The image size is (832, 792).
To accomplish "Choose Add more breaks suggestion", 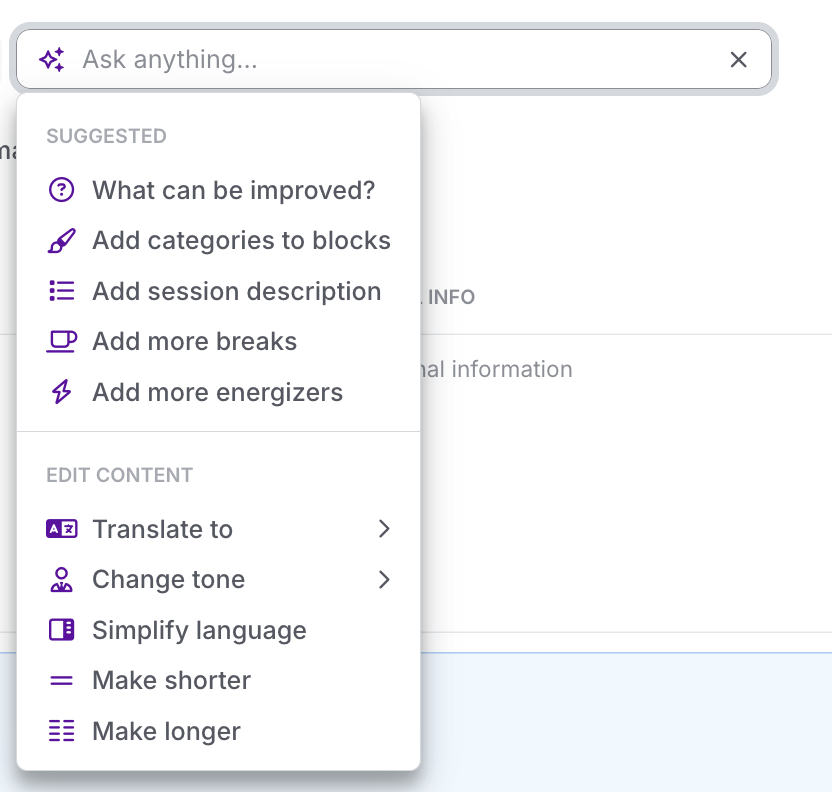I will tap(194, 341).
